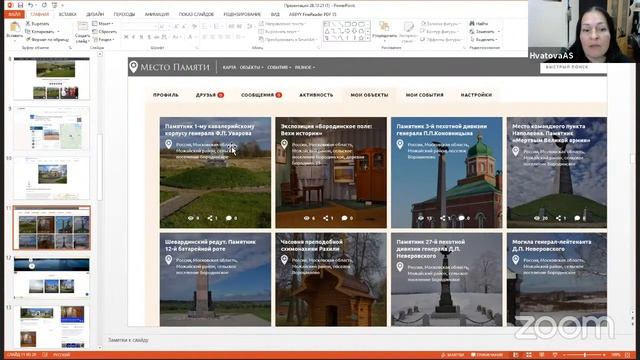Screen dimensions: 640x360
Task: Click the vertical scrollbar of the slide panel
Action: pyautogui.click(x=100, y=167)
